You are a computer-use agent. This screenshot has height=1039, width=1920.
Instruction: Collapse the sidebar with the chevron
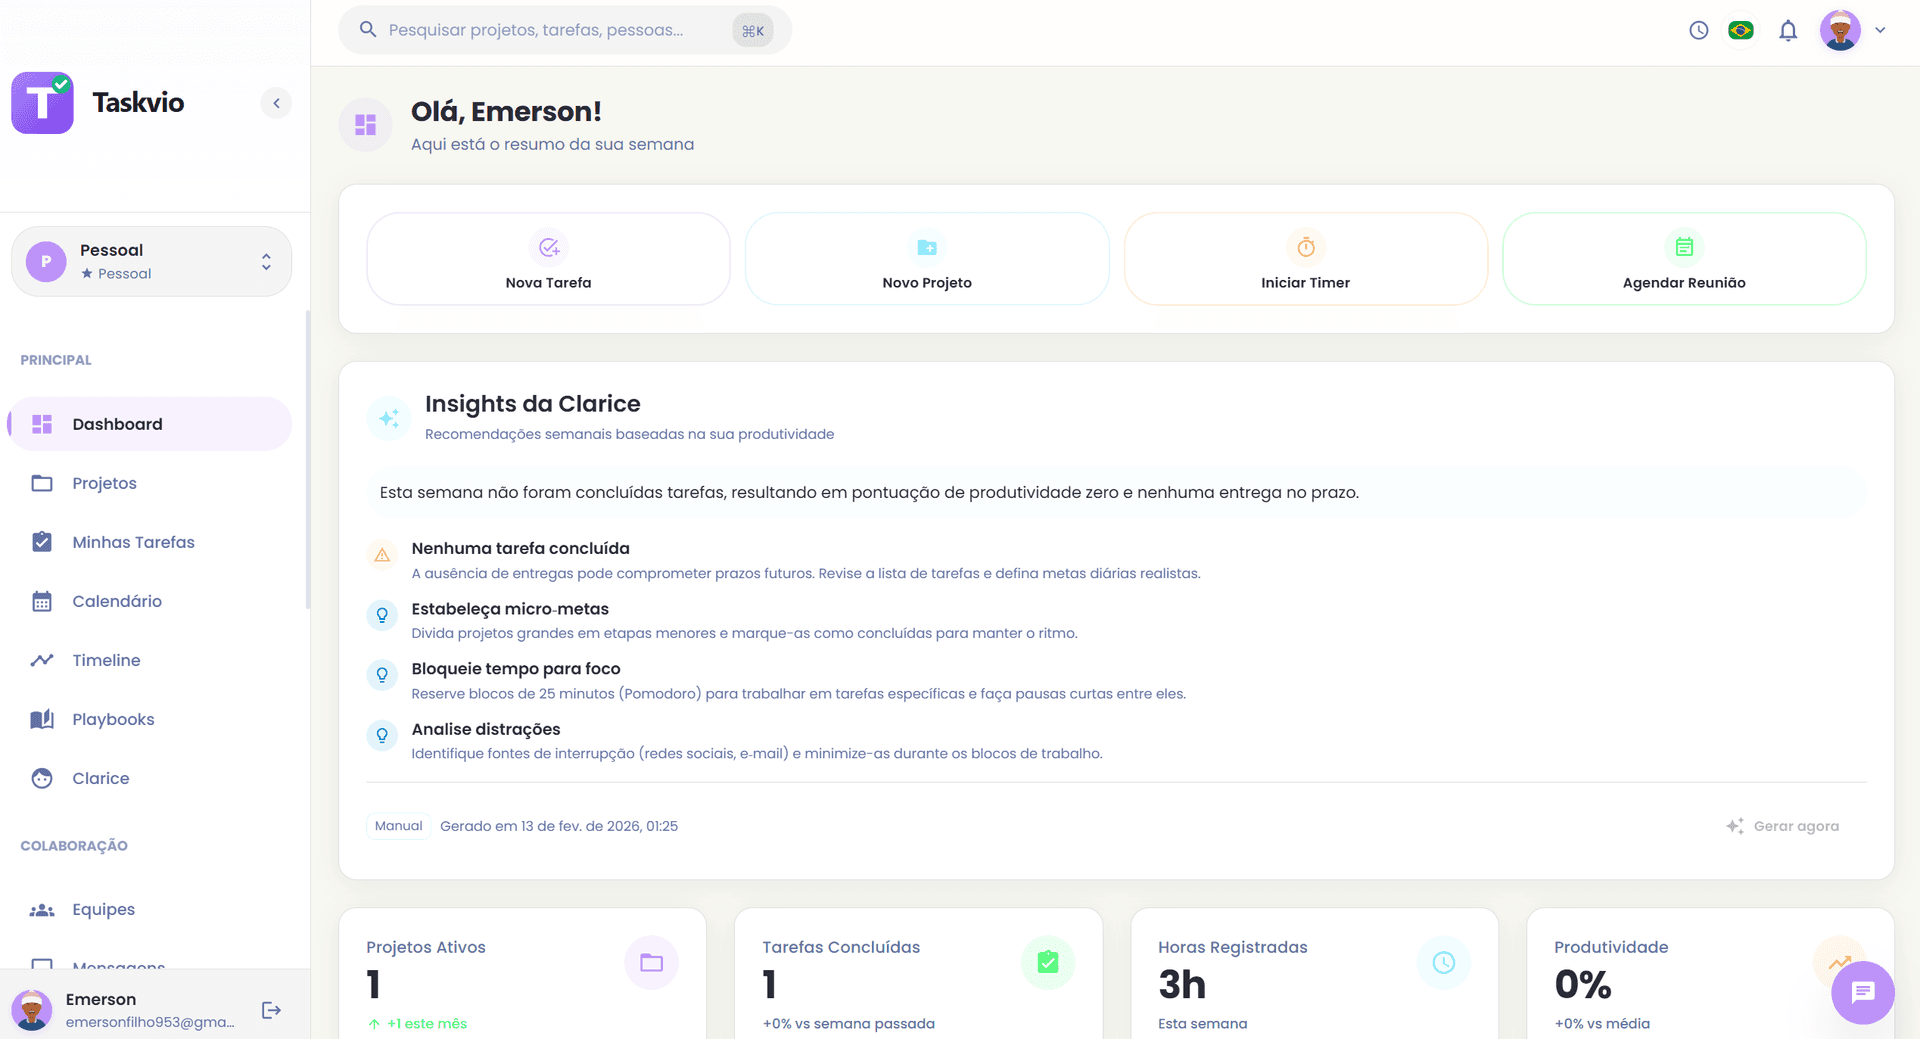[x=276, y=102]
